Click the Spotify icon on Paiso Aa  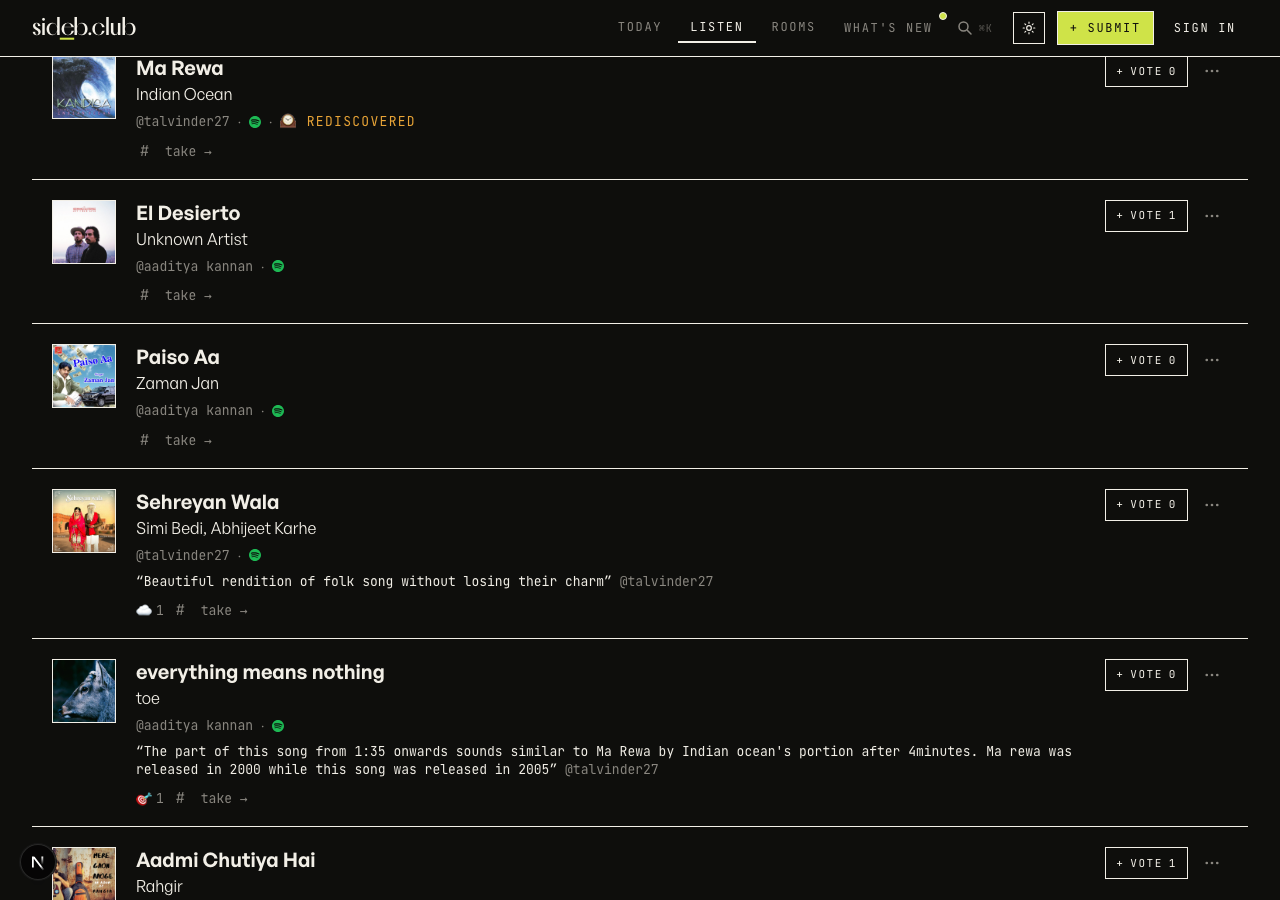point(278,411)
